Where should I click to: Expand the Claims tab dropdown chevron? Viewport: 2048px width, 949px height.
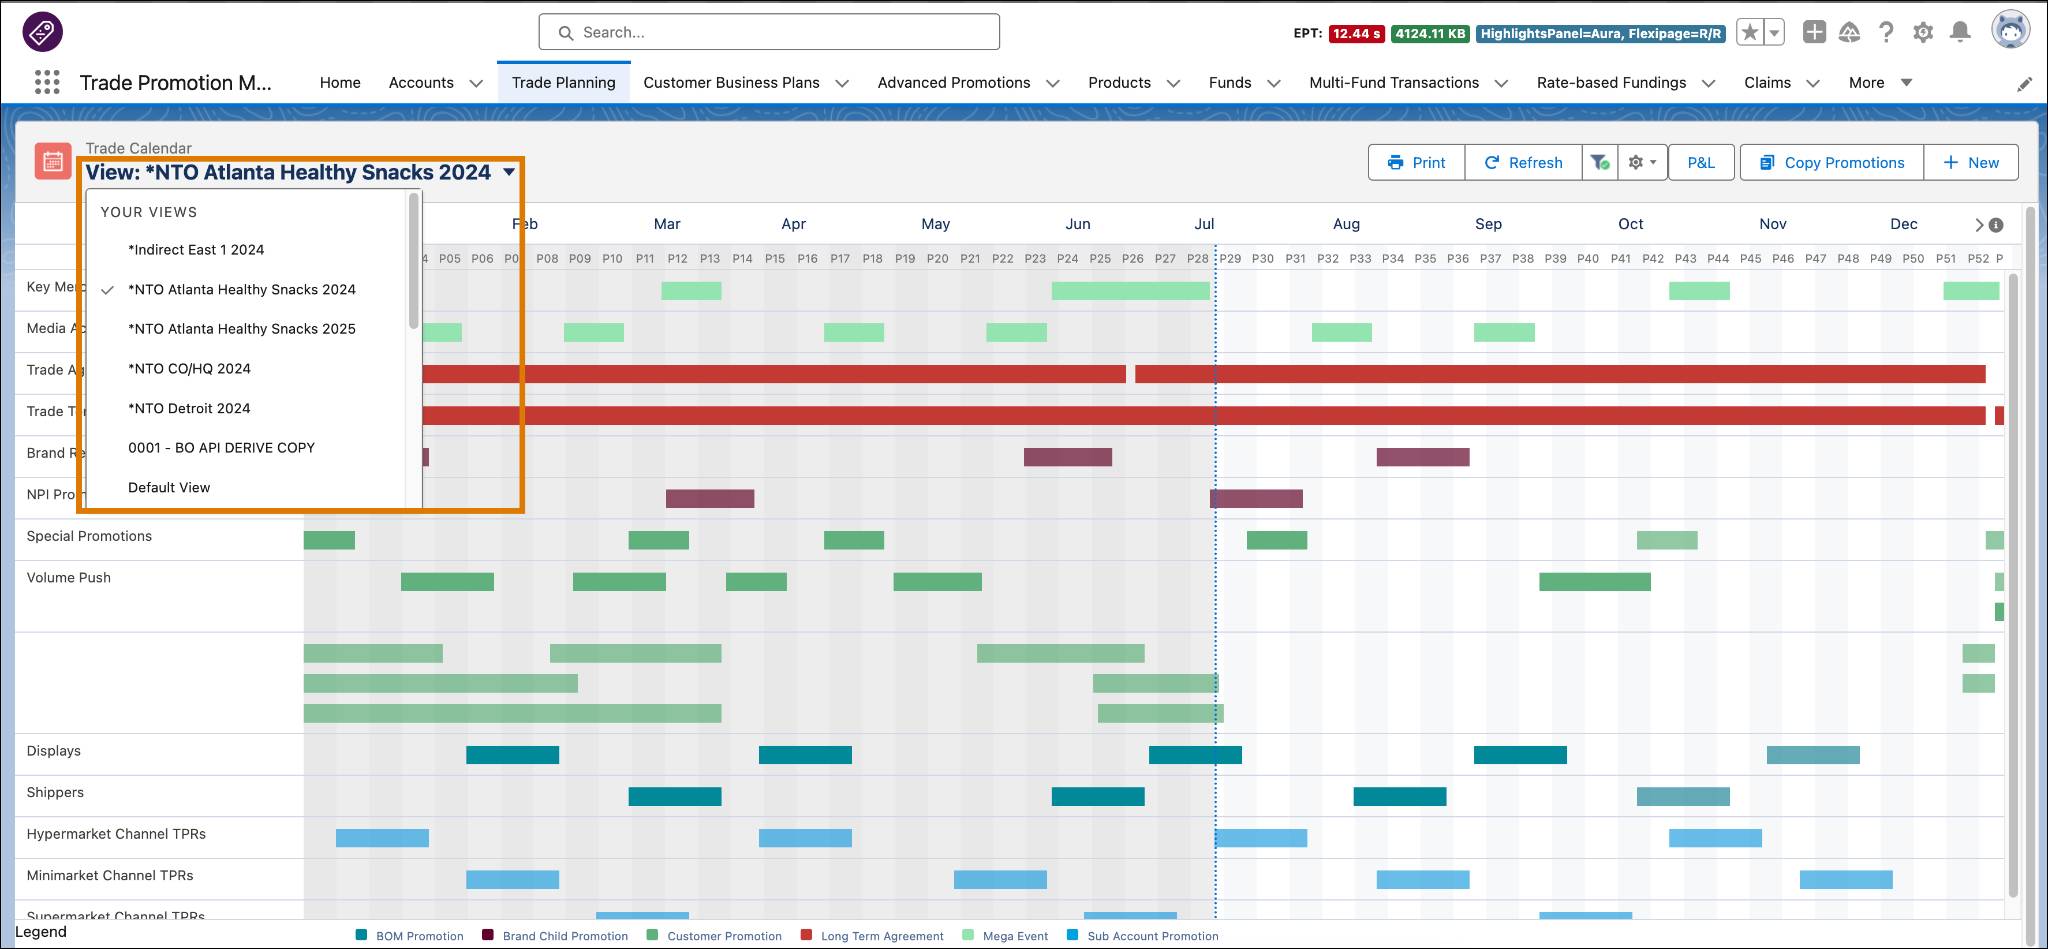[1812, 83]
